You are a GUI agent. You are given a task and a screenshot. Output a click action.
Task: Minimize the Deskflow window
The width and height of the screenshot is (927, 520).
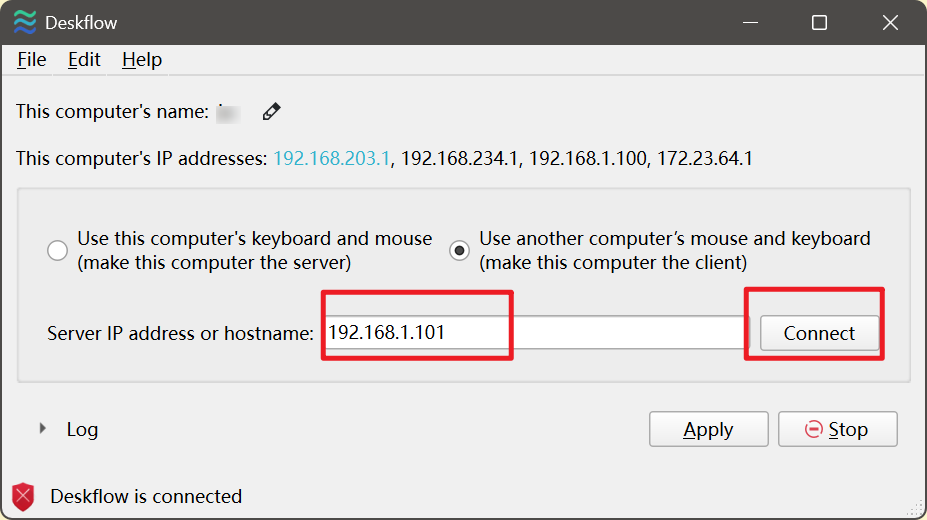750,22
